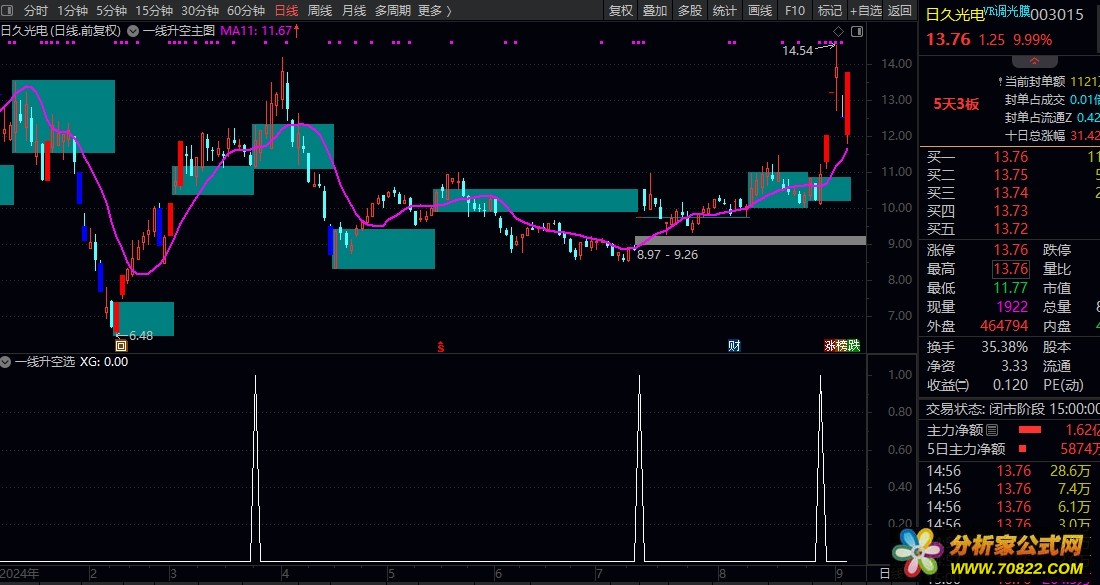Click the boxed 最高 13.76 value

pos(1011,269)
